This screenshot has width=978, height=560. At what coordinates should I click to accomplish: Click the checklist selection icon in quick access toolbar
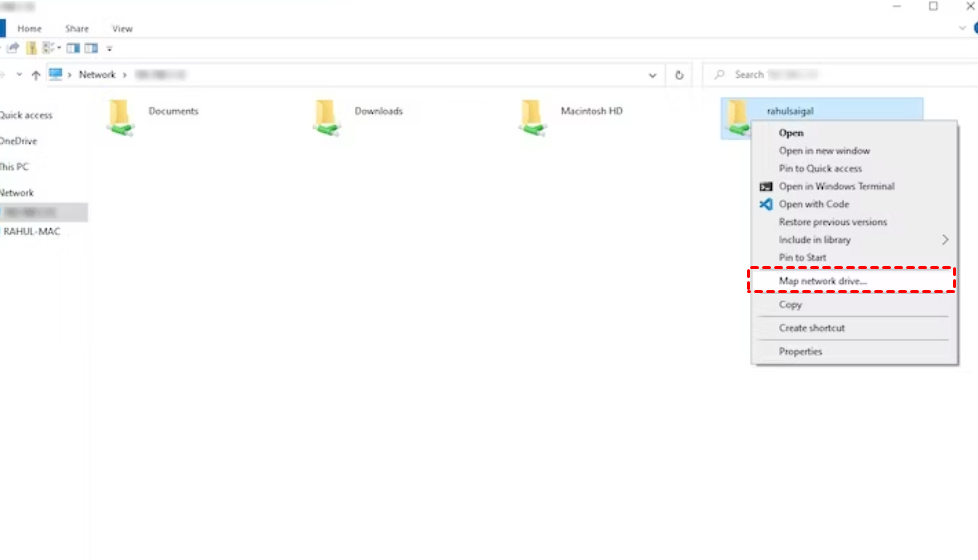(x=48, y=48)
